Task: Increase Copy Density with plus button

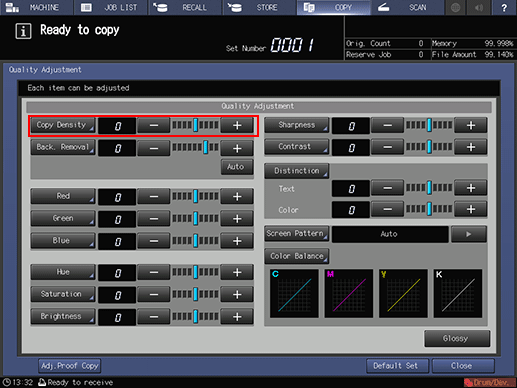Action: click(237, 126)
